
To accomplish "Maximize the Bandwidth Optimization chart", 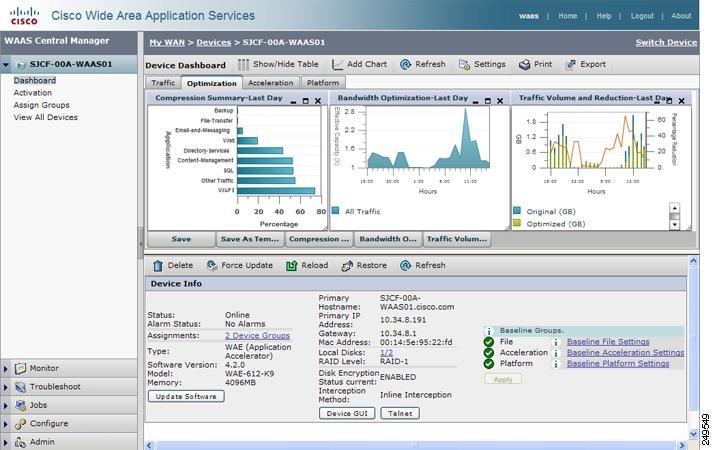I will point(488,101).
